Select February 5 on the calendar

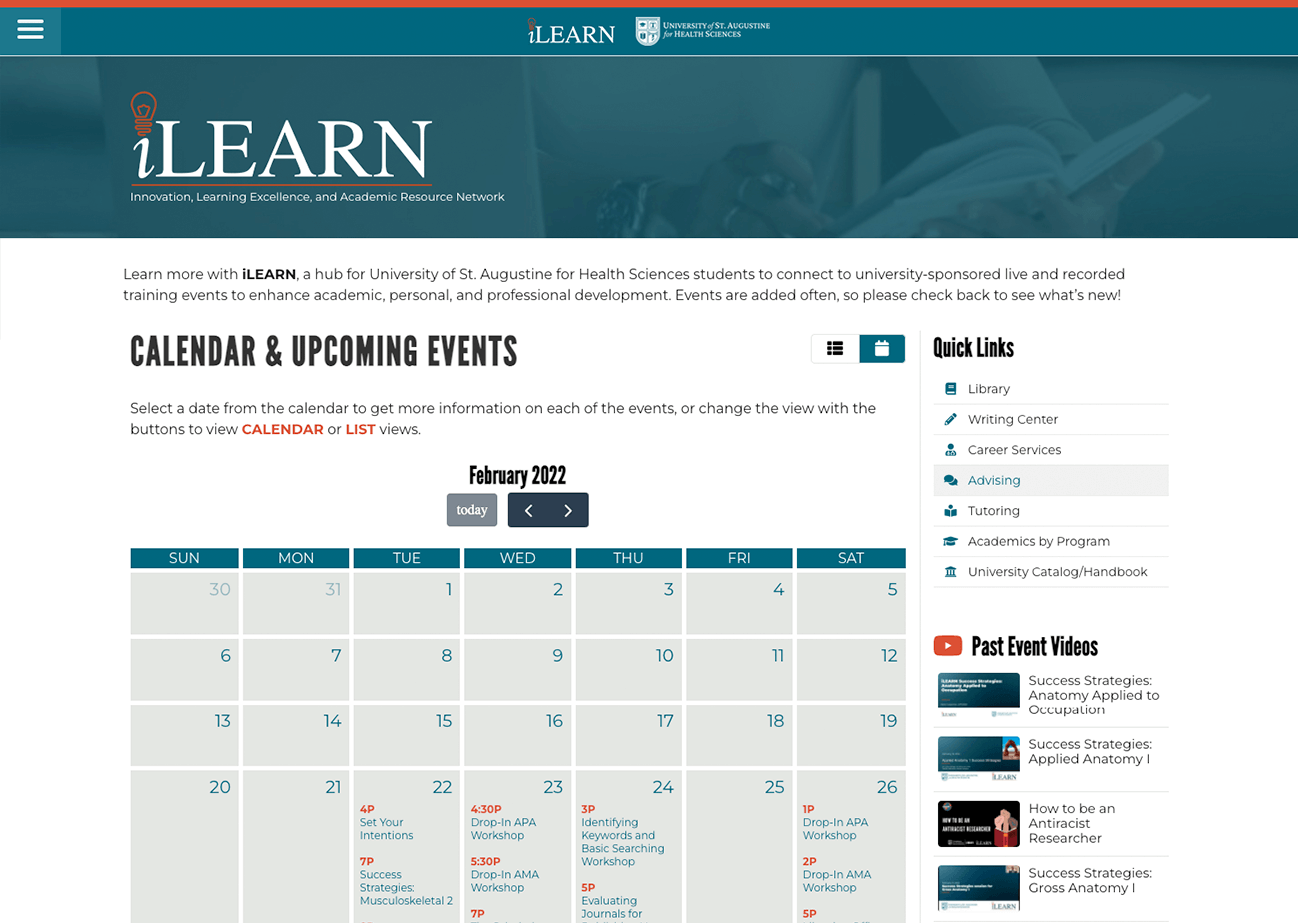[851, 603]
